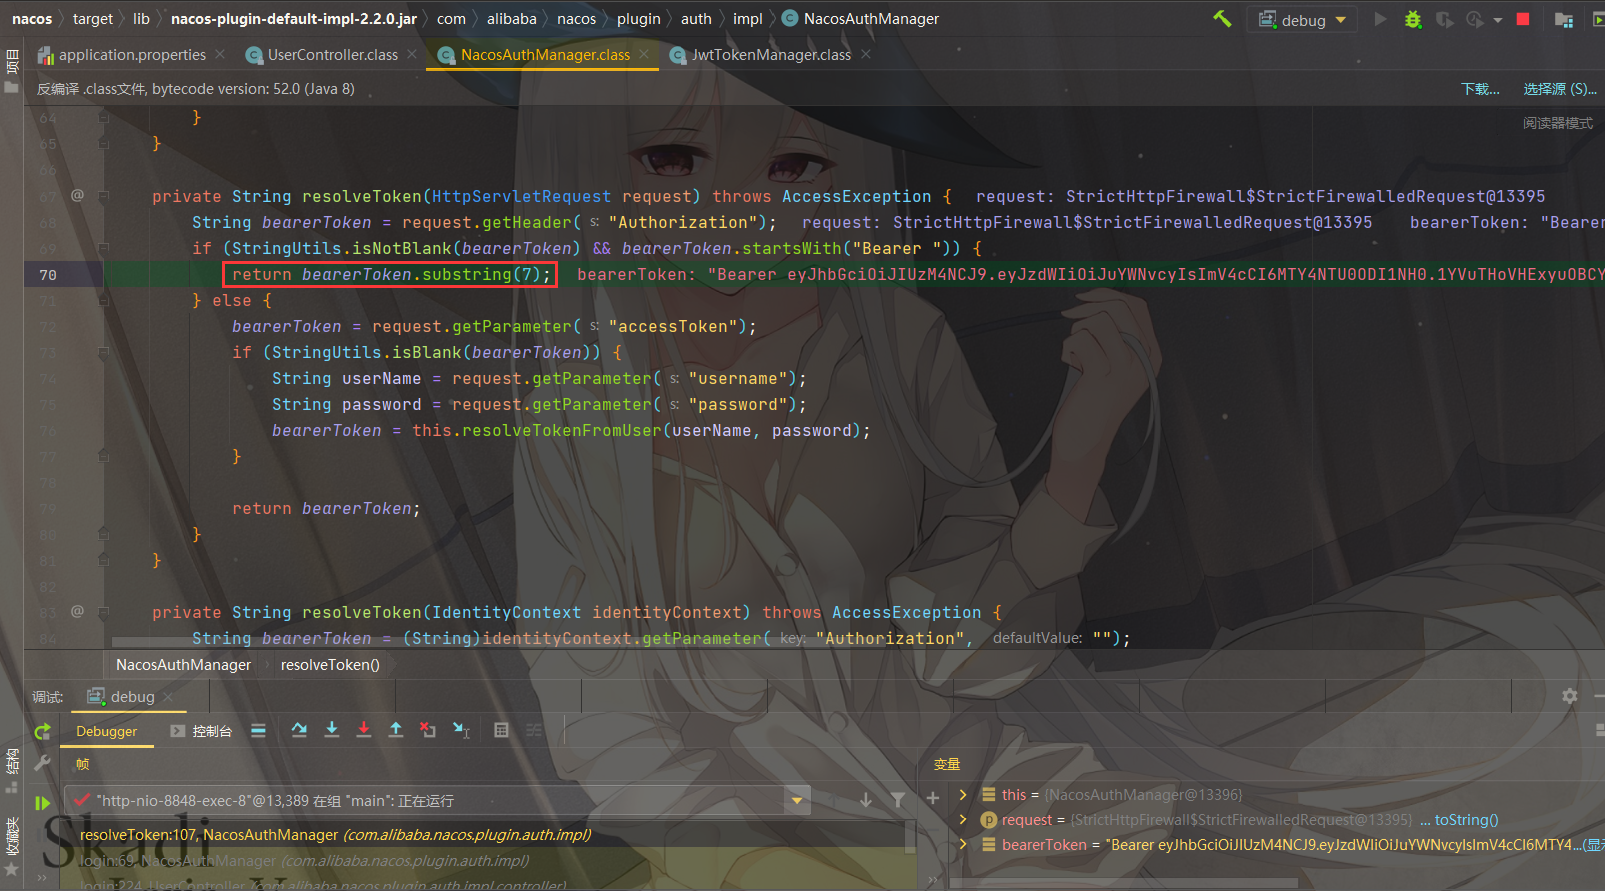Toggle code folding at the resolveToken method, line 67

click(x=104, y=196)
